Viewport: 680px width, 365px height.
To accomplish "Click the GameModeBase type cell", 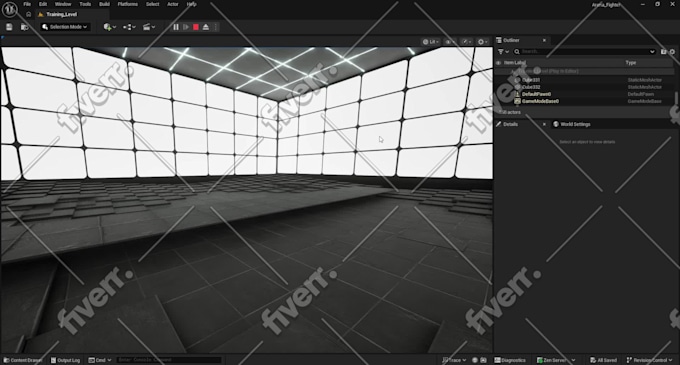I will click(x=644, y=101).
